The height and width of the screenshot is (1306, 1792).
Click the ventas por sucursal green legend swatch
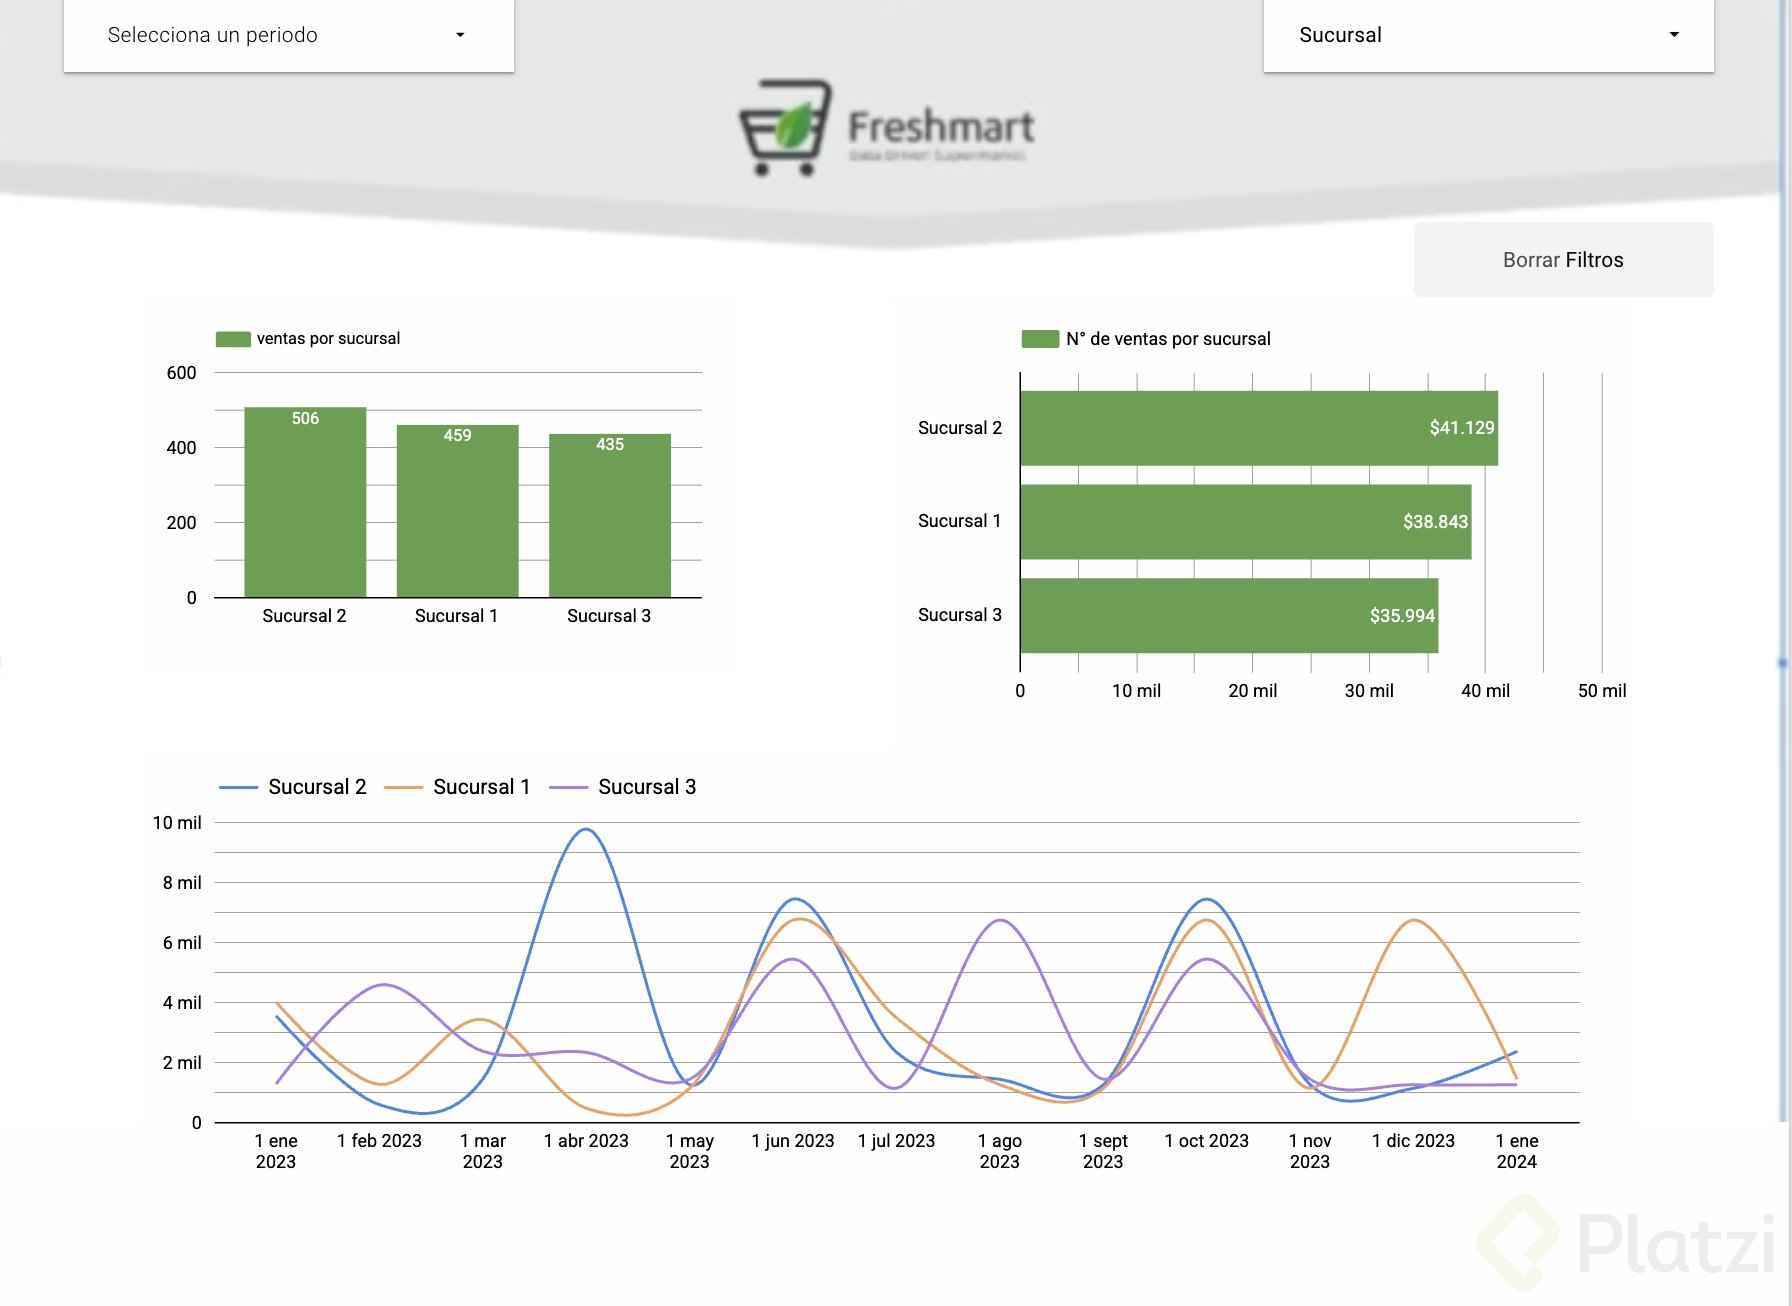pyautogui.click(x=233, y=339)
